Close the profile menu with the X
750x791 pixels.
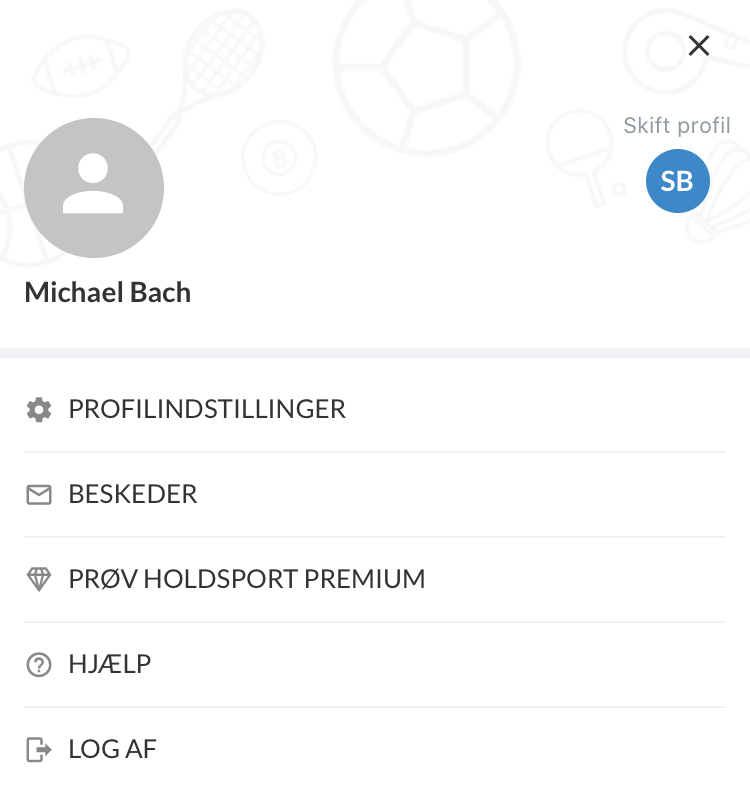[x=699, y=46]
